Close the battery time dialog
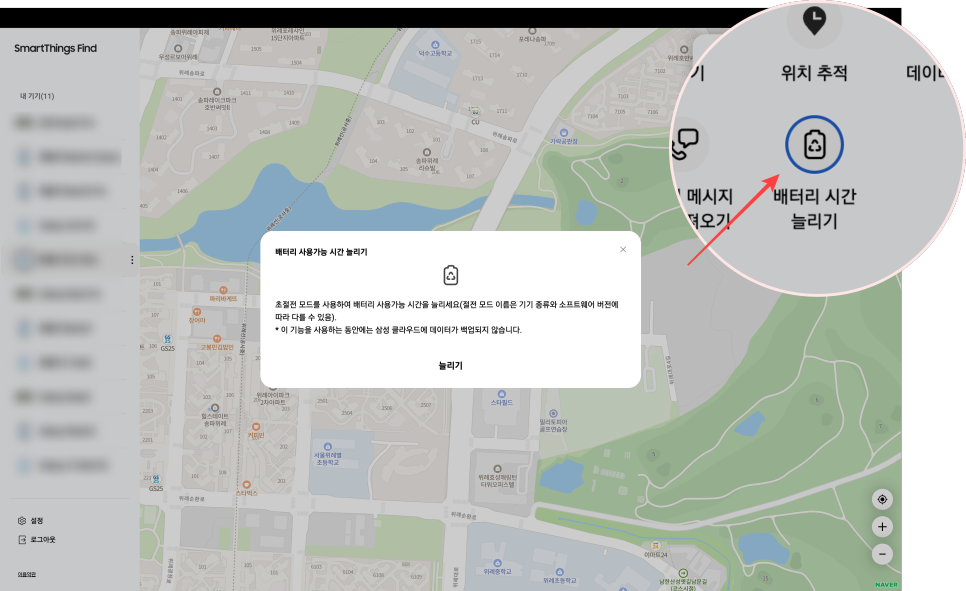 [x=623, y=250]
